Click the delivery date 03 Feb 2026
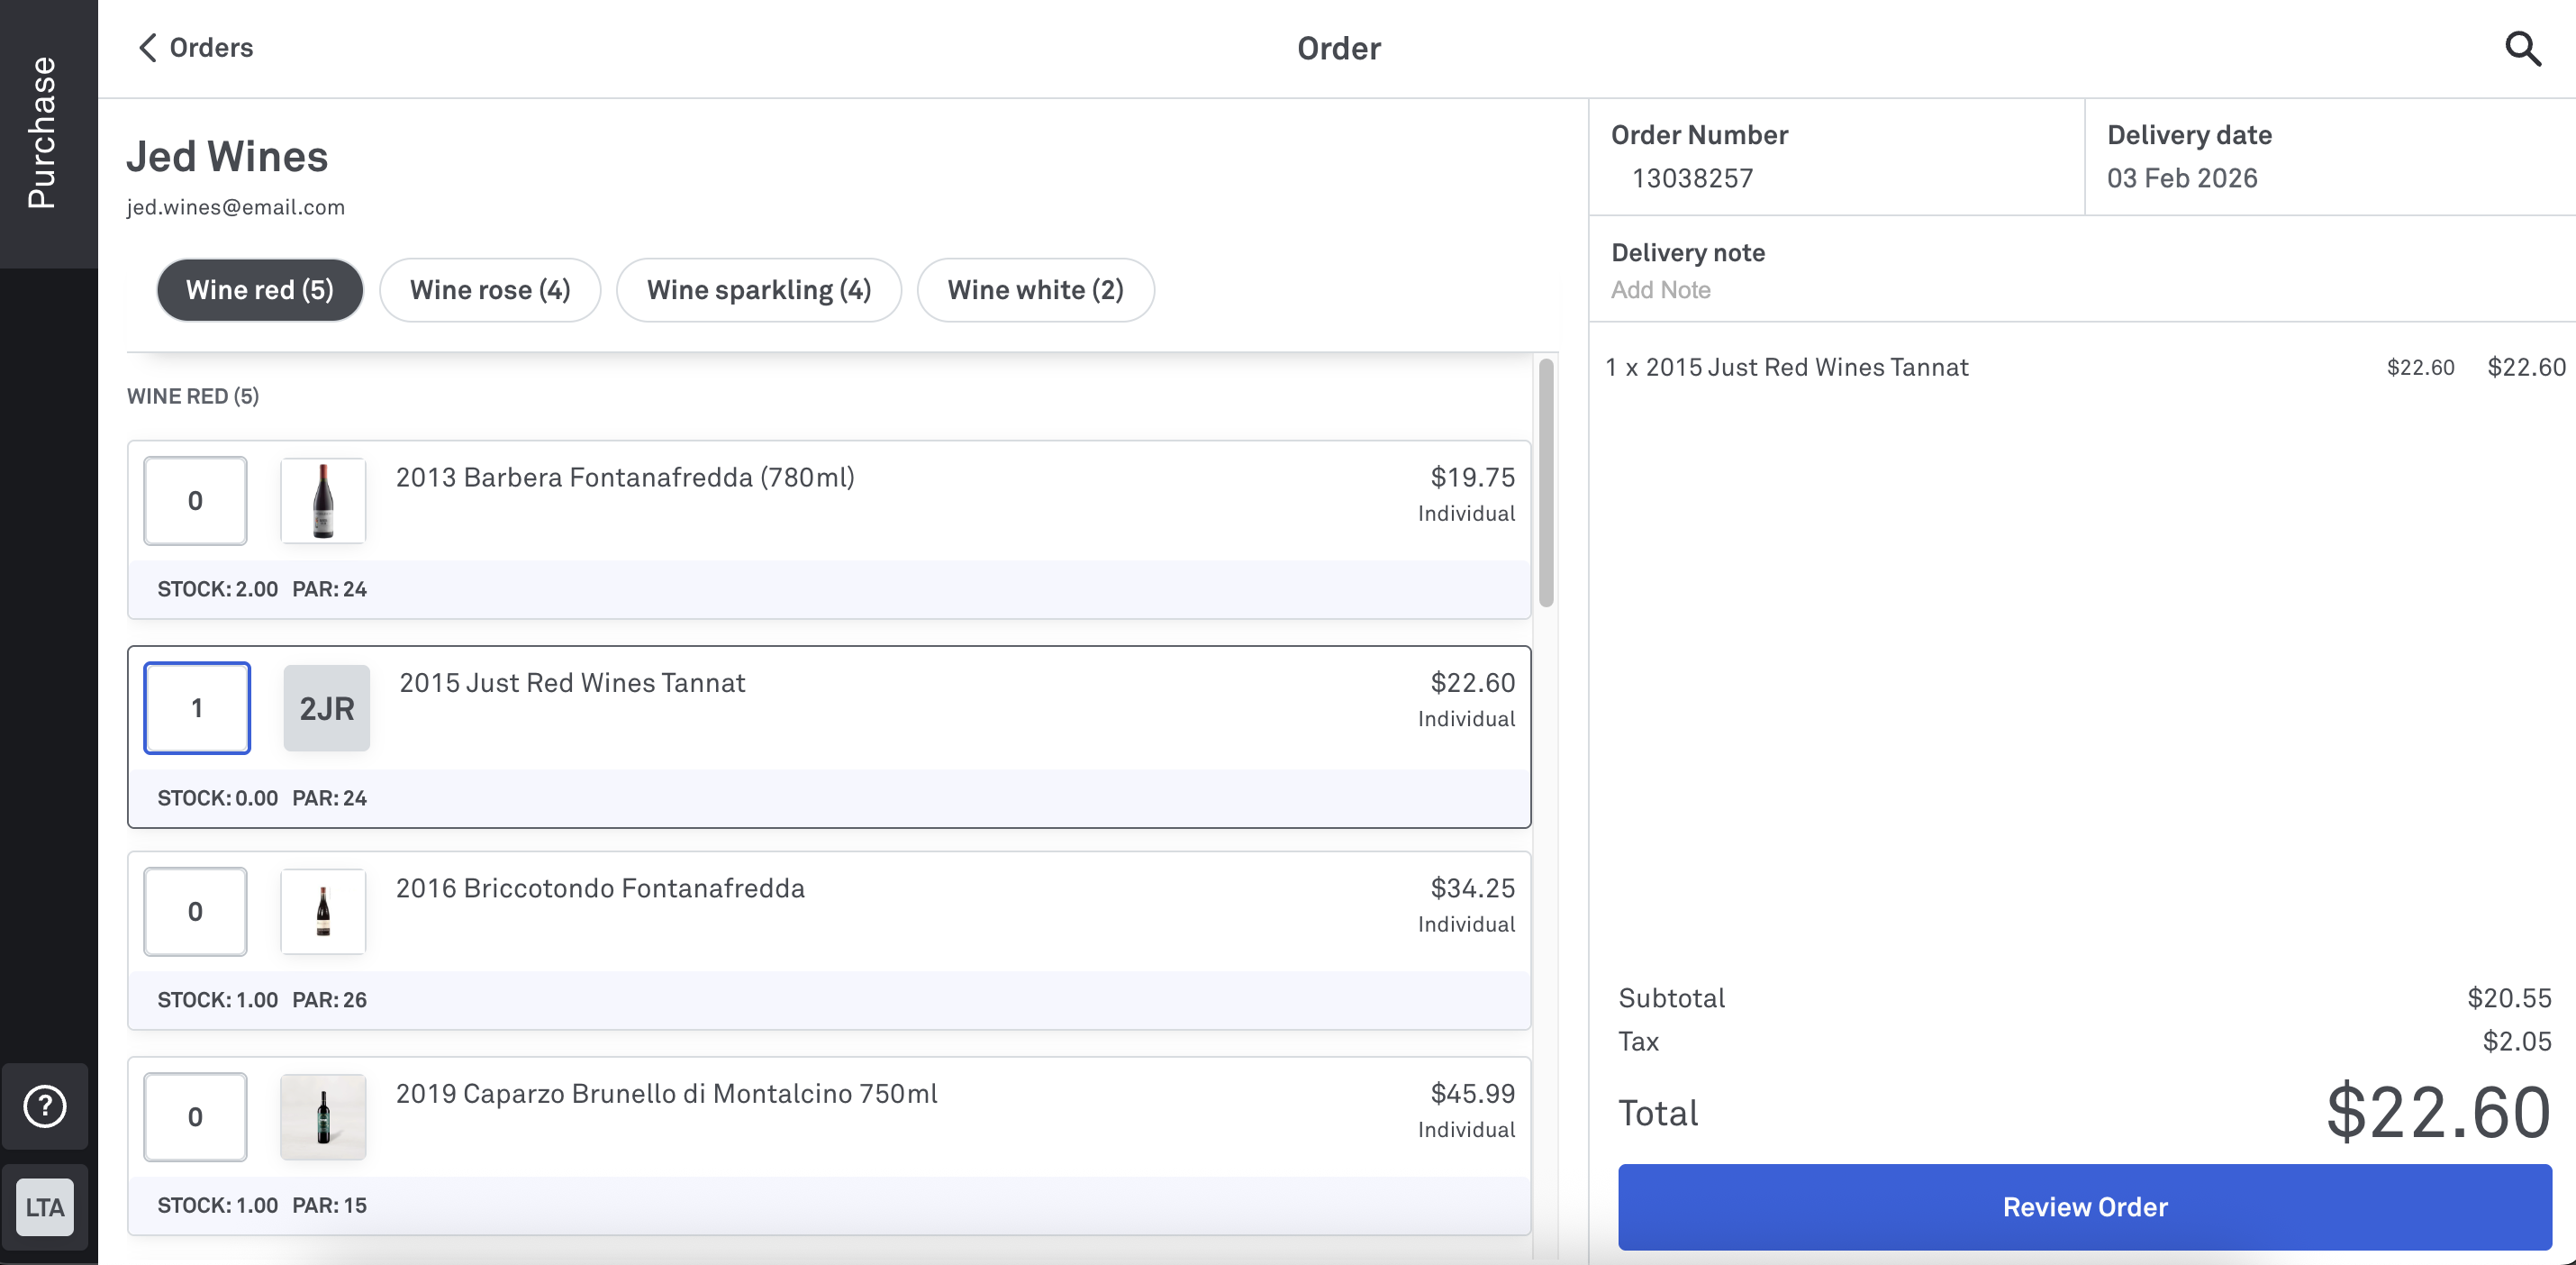Image resolution: width=2576 pixels, height=1265 pixels. click(2182, 178)
